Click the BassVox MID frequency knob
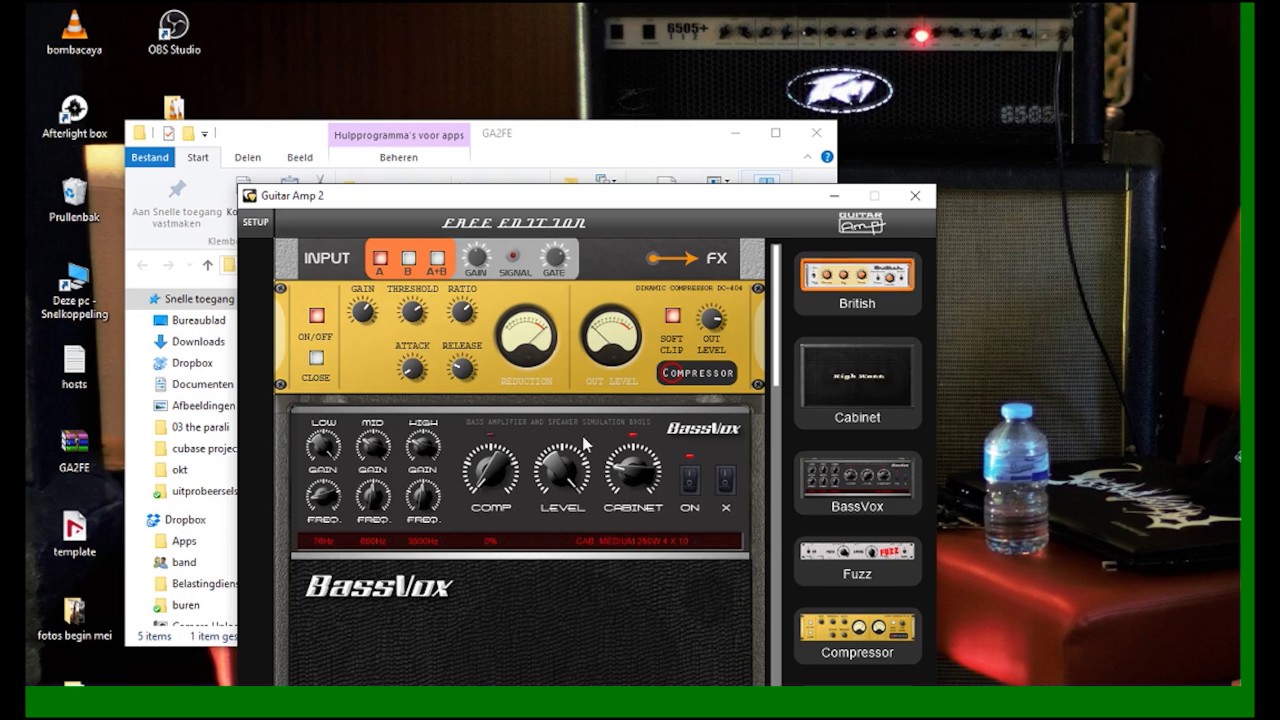 (x=372, y=496)
